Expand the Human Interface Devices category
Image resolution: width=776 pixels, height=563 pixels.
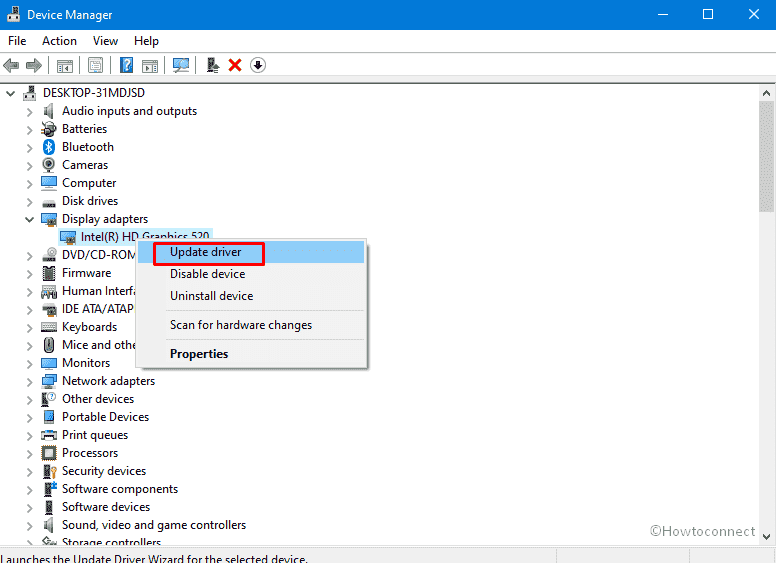(29, 292)
